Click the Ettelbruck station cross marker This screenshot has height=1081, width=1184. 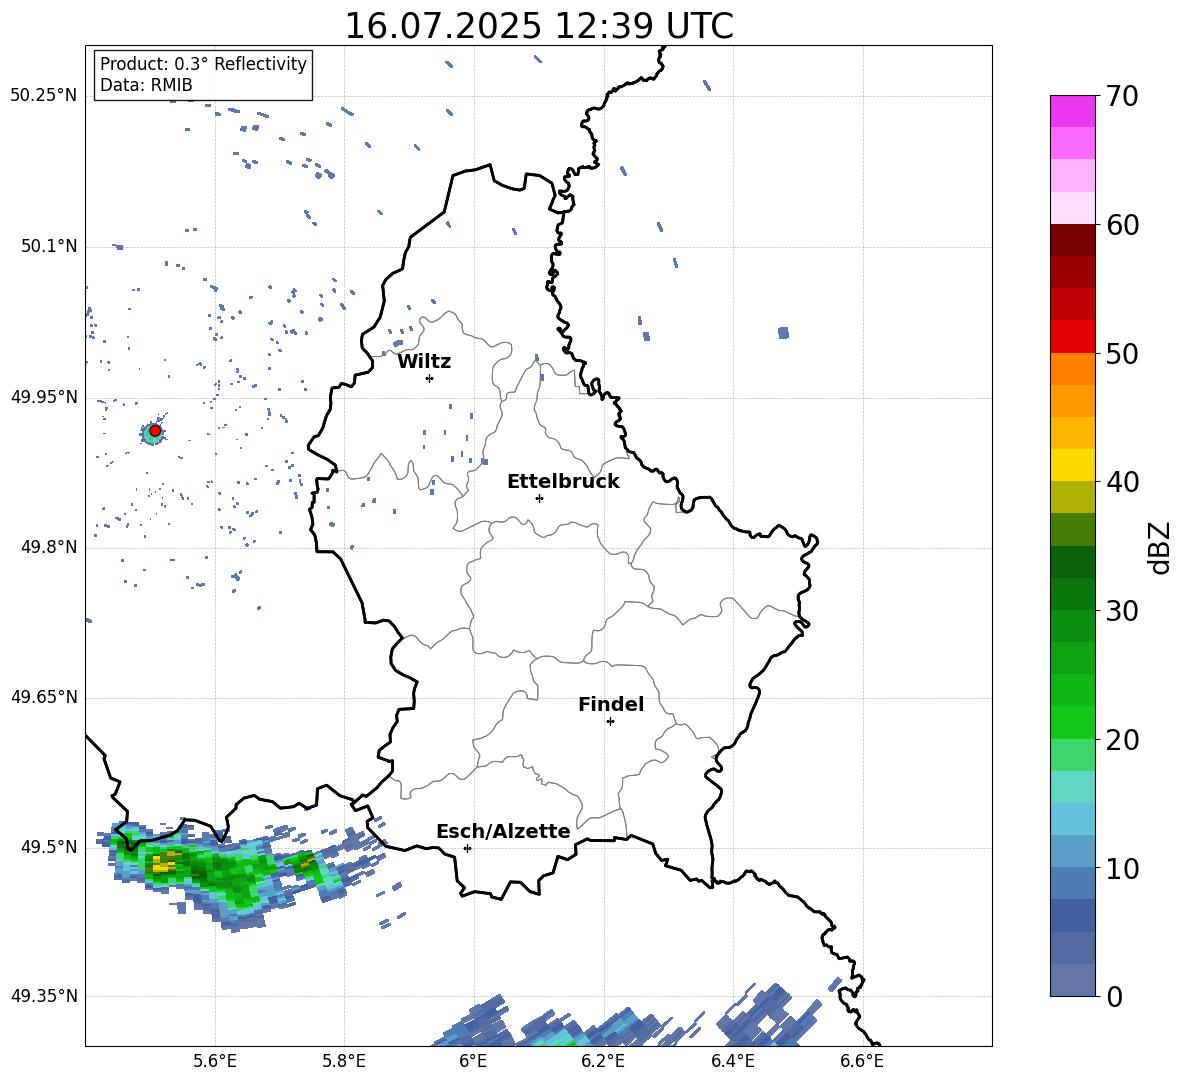[x=539, y=498]
